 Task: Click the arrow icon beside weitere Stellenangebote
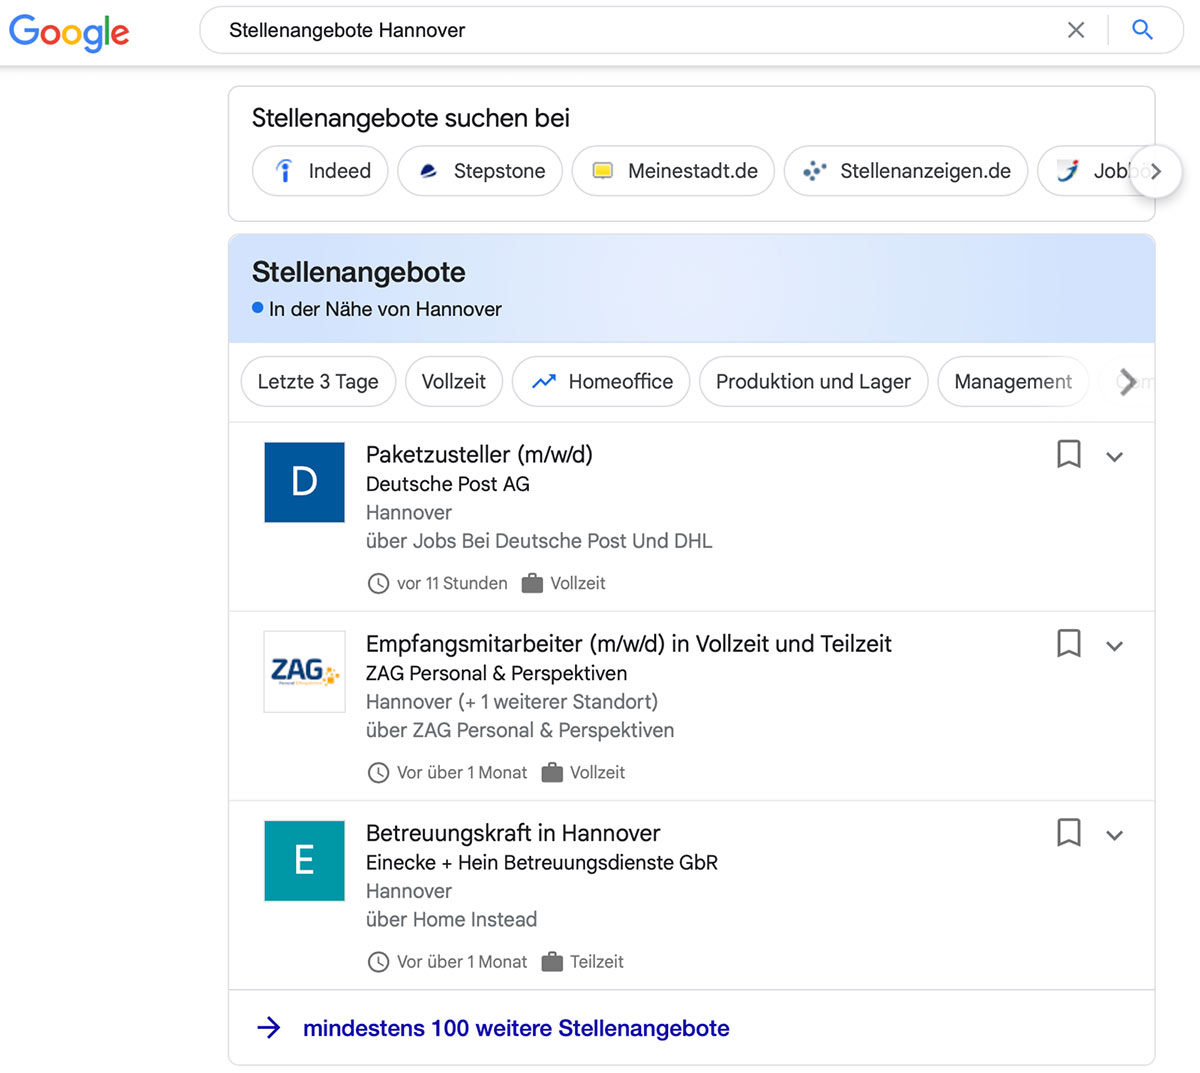pyautogui.click(x=269, y=1028)
